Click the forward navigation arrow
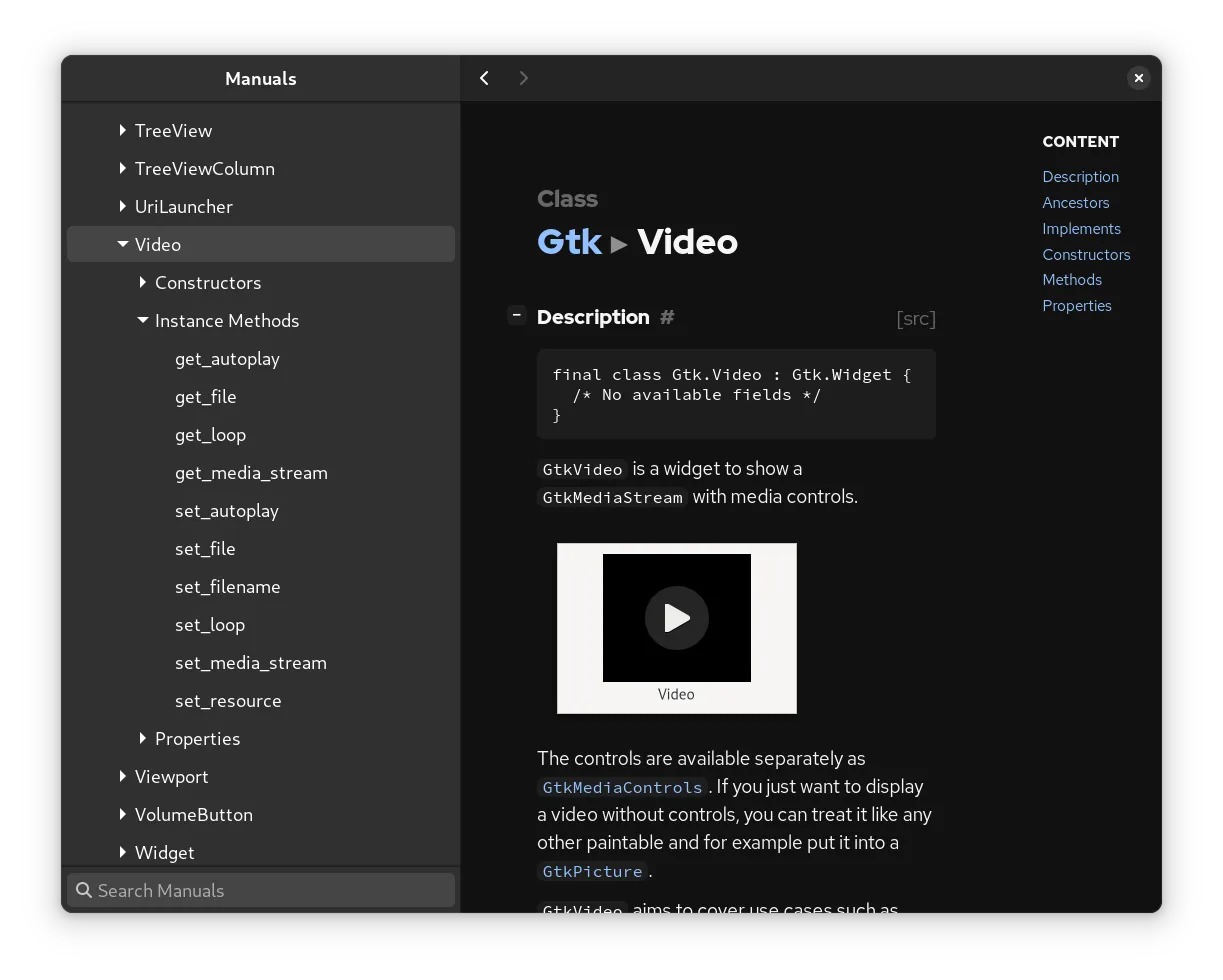 524,78
